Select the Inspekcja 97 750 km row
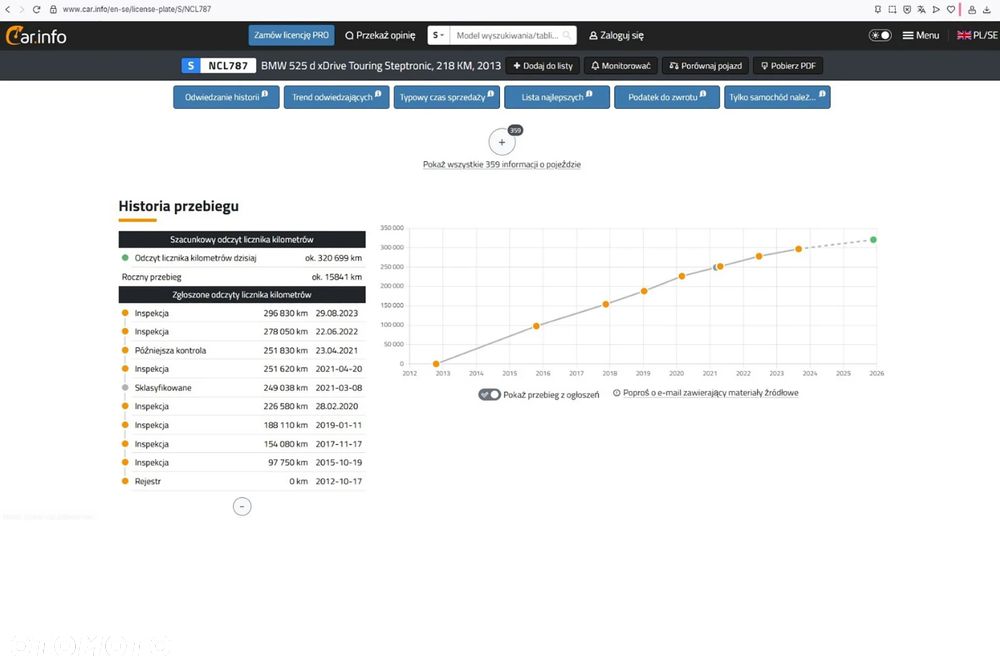 pyautogui.click(x=242, y=462)
